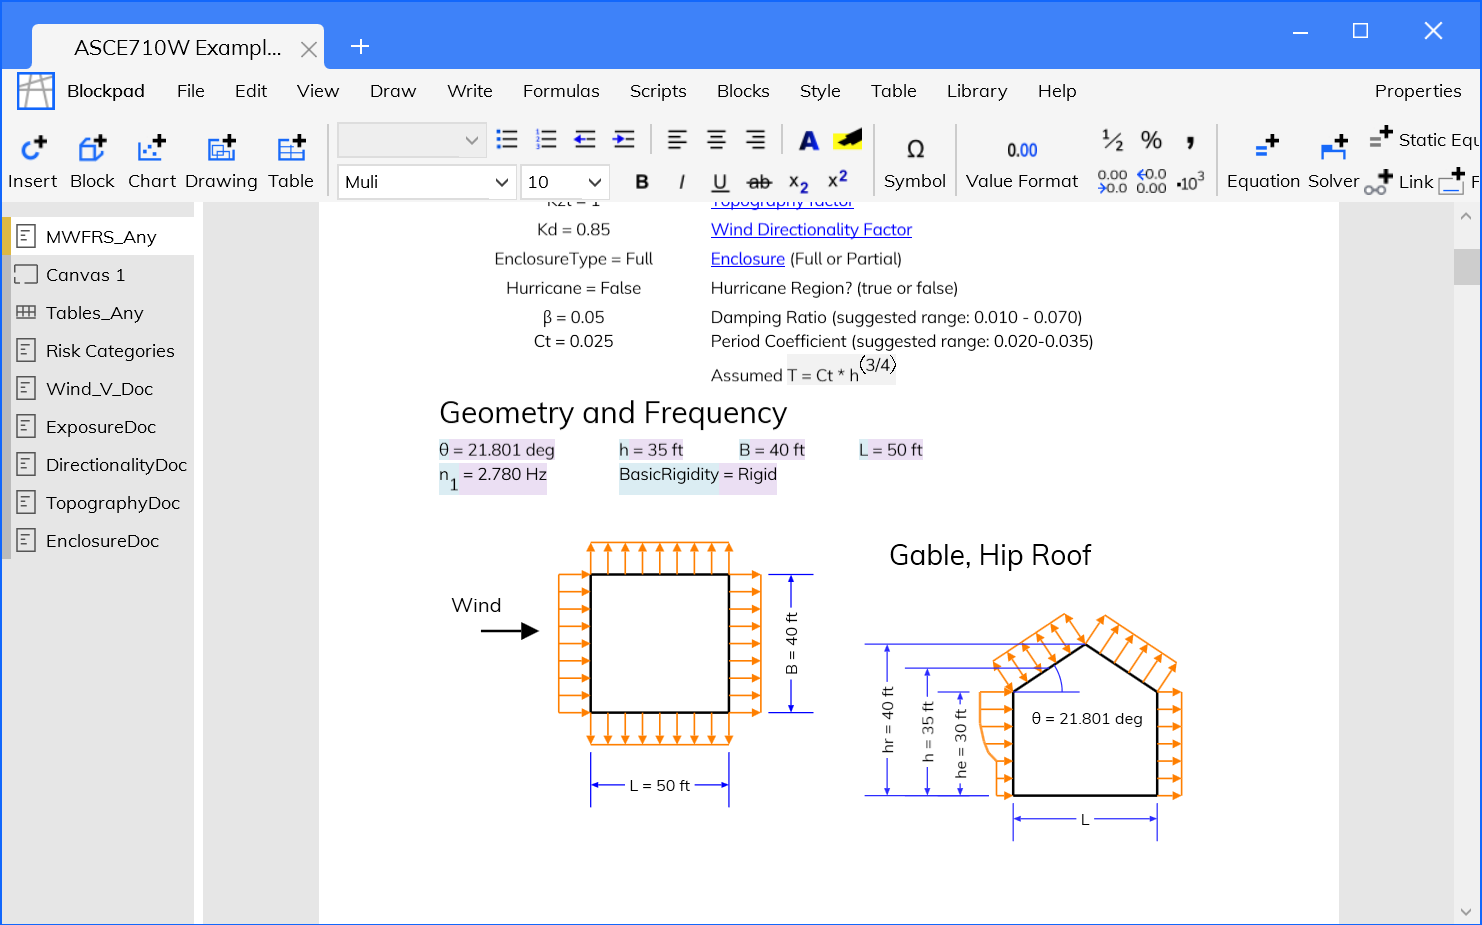This screenshot has width=1482, height=925.
Task: Open the Formulas menu
Action: click(x=561, y=91)
